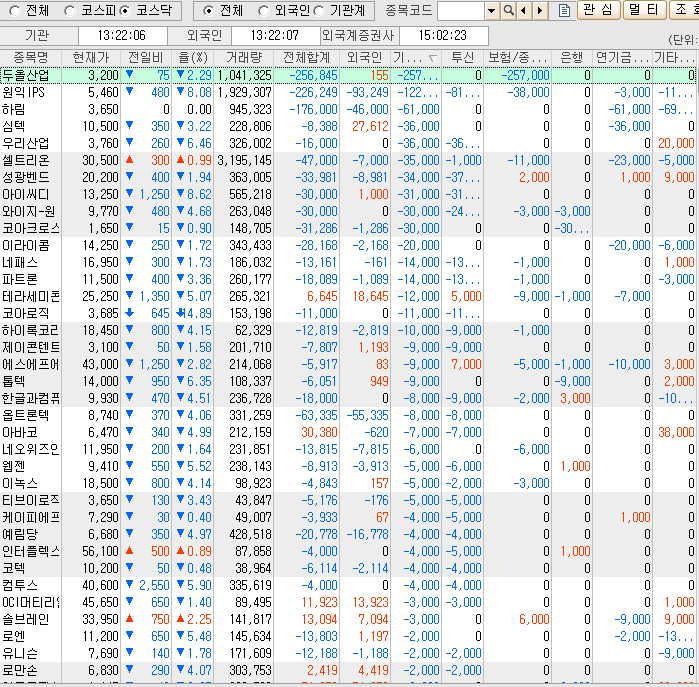Click the 조회 button
This screenshot has height=687, width=699.
(x=685, y=10)
